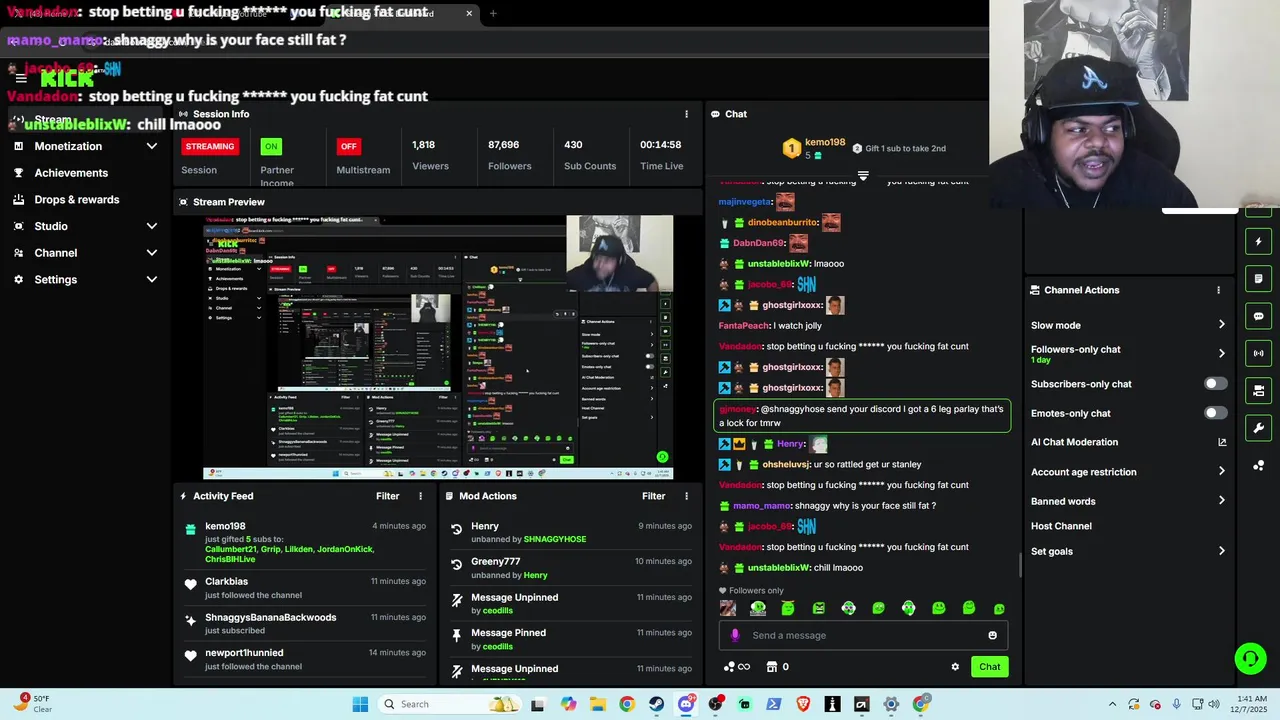Click the chat bubble sidebar icon
The height and width of the screenshot is (720, 1280).
(1258, 316)
